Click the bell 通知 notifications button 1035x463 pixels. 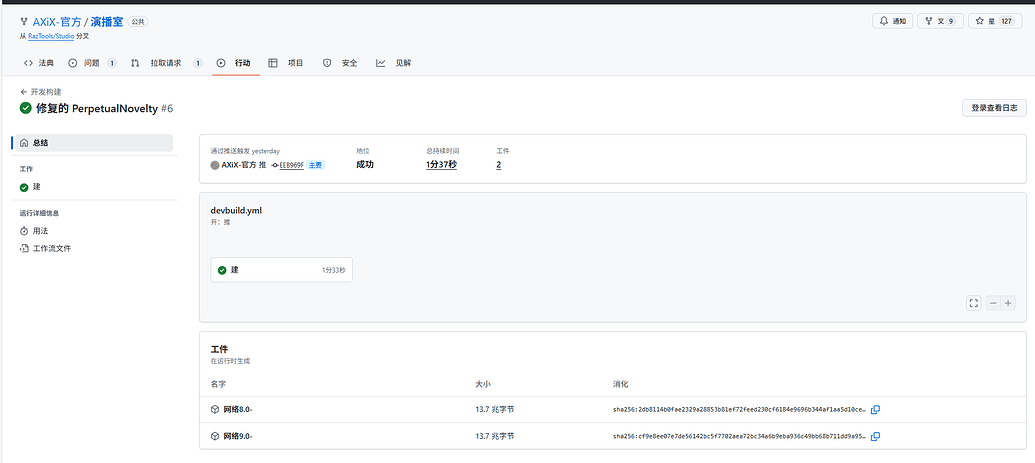tap(892, 21)
